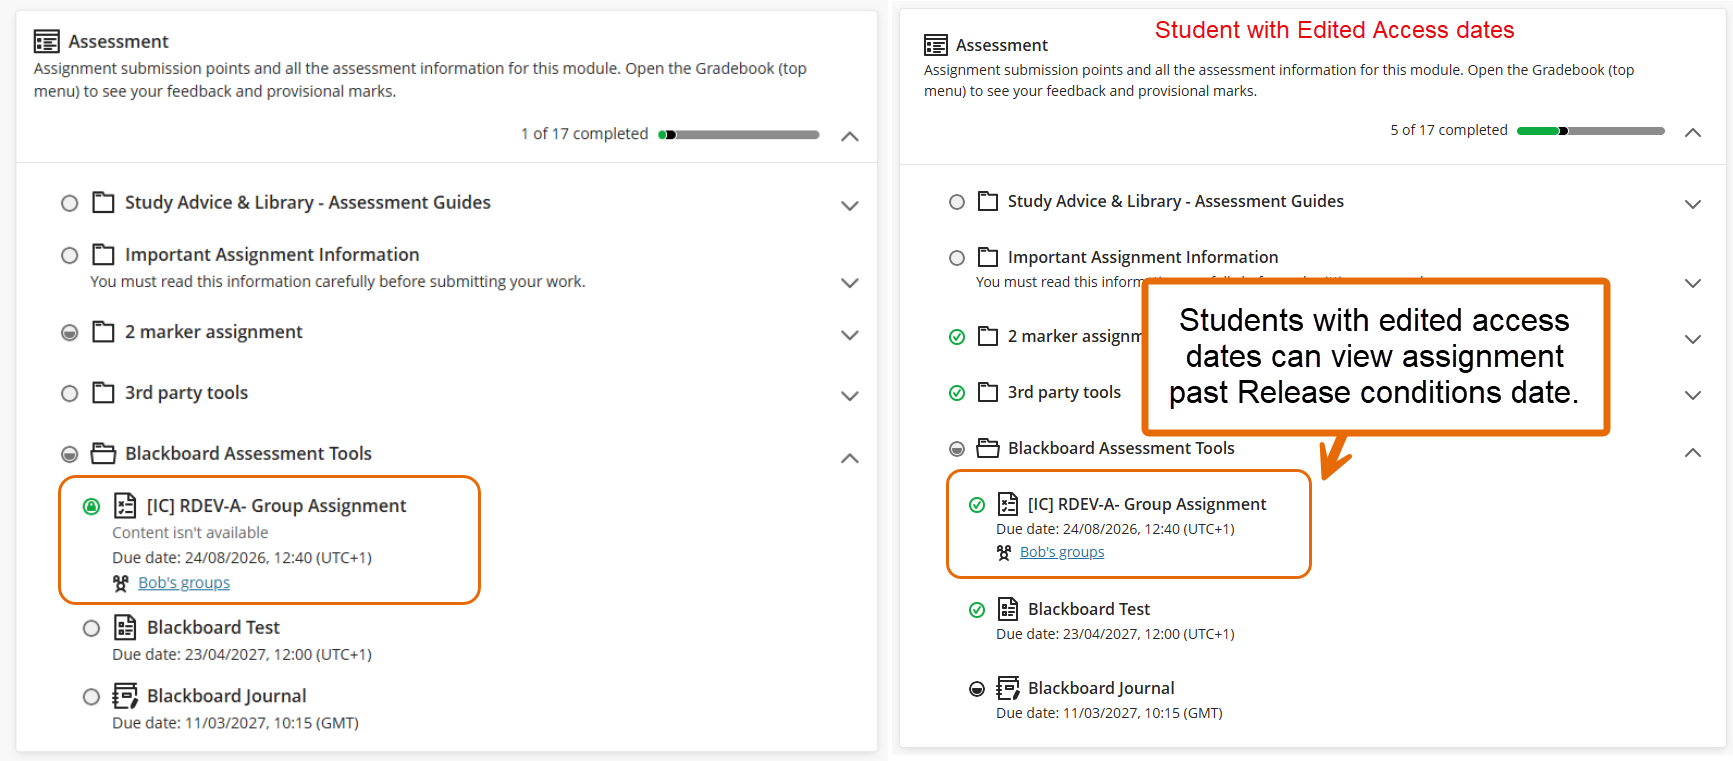
Task: Click group icon beside Bob's groups, left panel
Action: (121, 583)
